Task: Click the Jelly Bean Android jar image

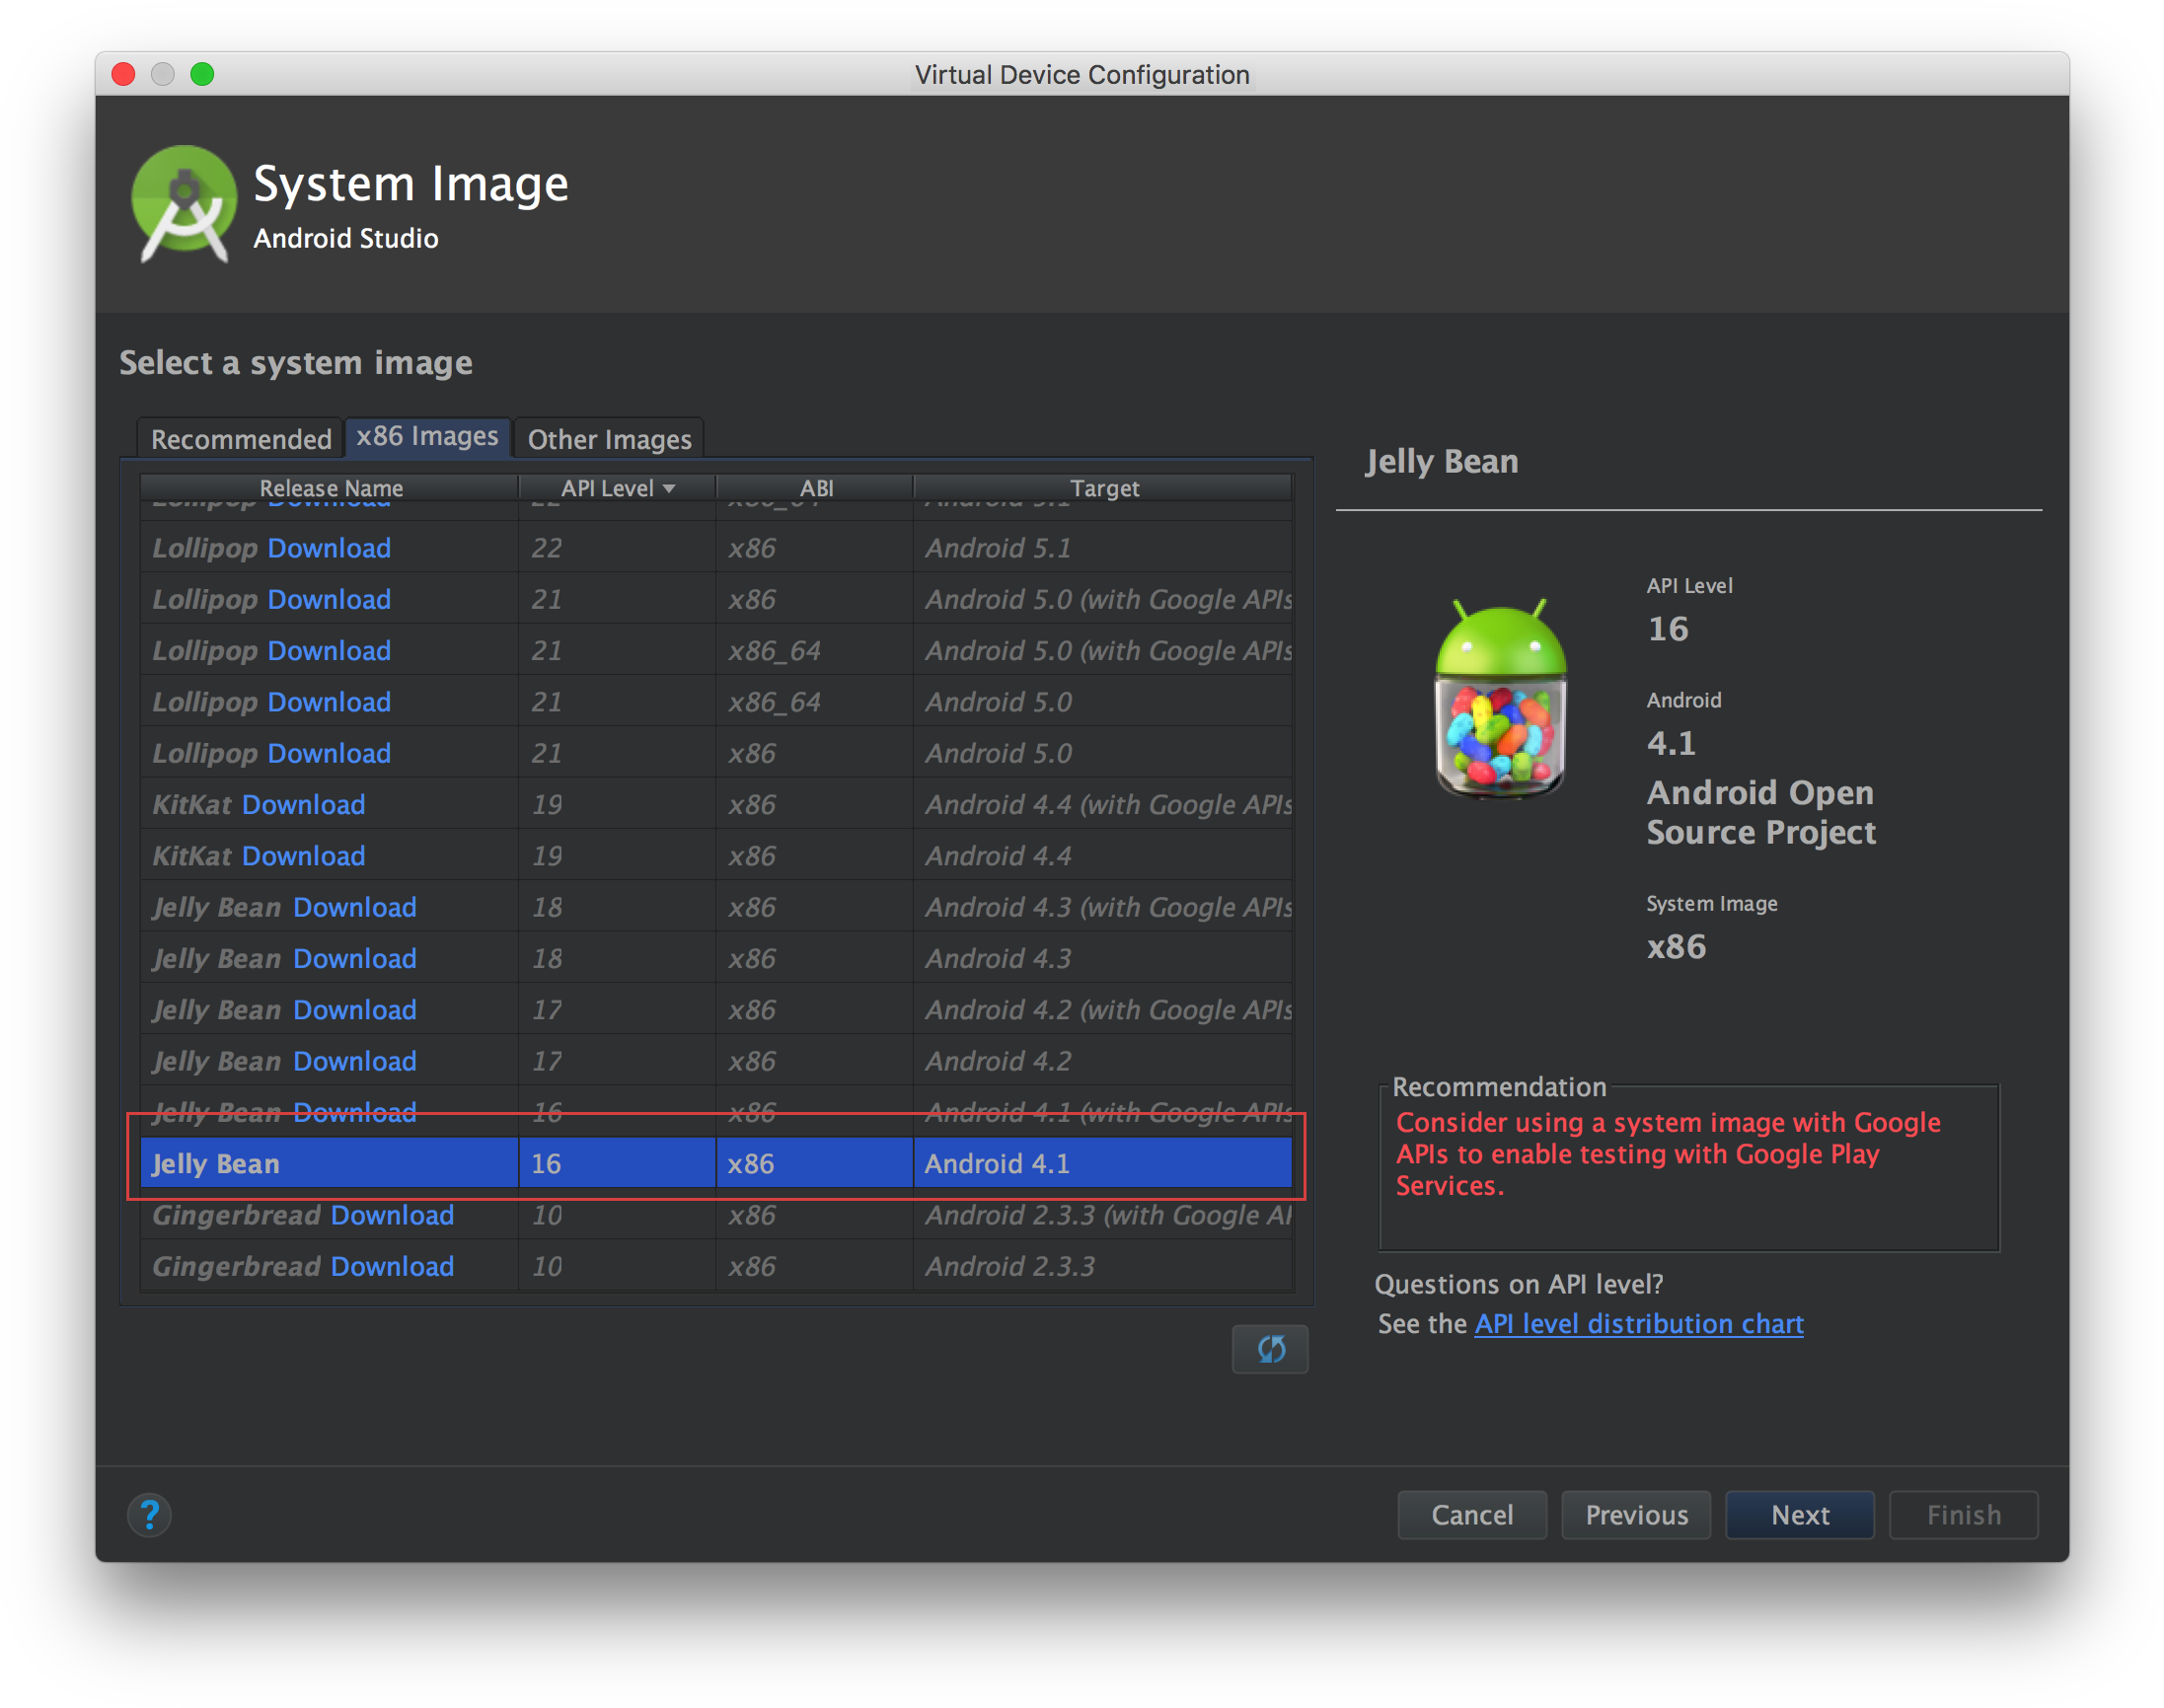Action: pos(1500,697)
